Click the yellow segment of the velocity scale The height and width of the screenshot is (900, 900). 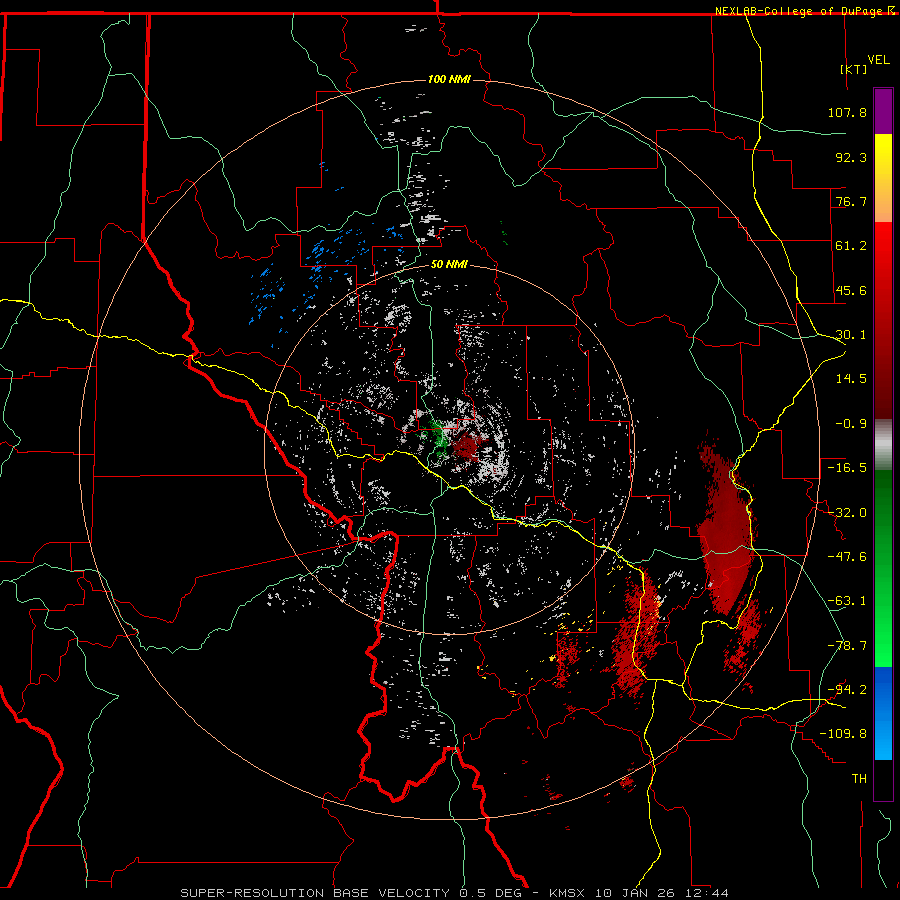[883, 155]
